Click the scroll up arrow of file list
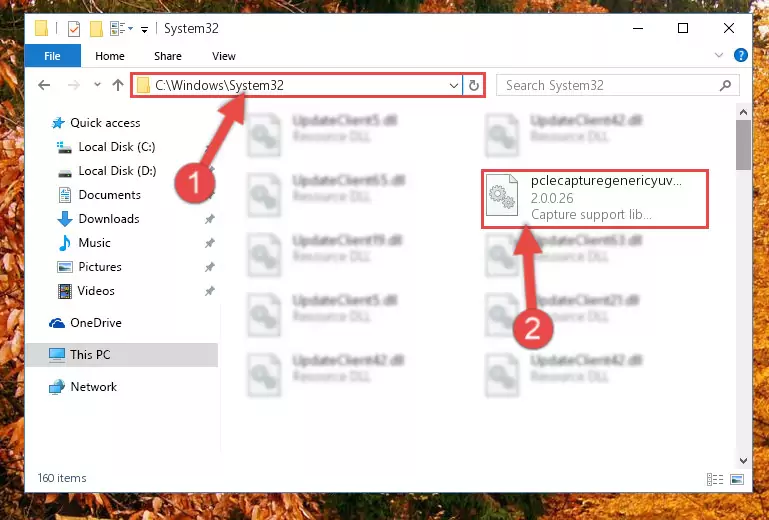Screen dimensions: 769x520 click(x=743, y=112)
